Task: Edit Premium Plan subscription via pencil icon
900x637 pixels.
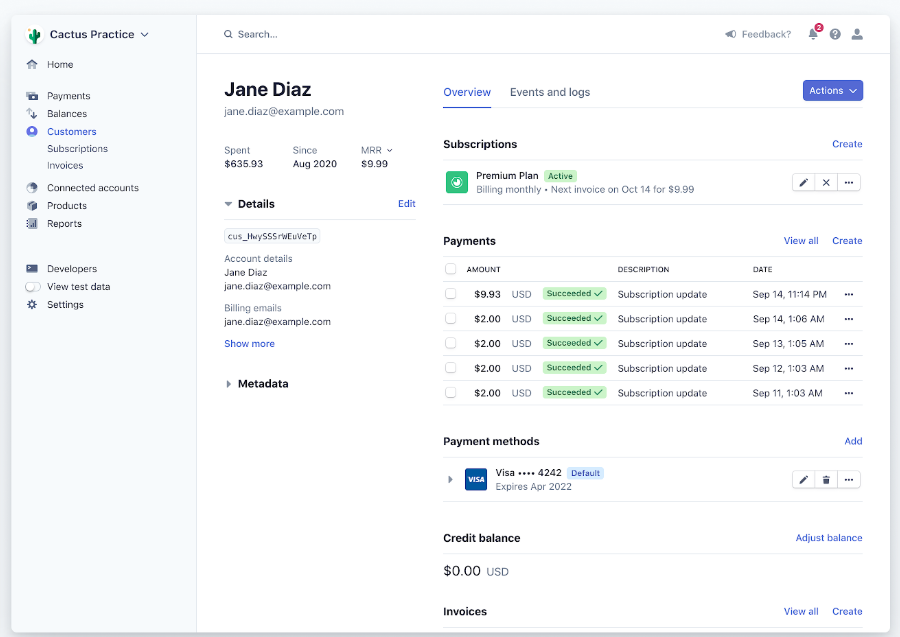Action: (803, 182)
